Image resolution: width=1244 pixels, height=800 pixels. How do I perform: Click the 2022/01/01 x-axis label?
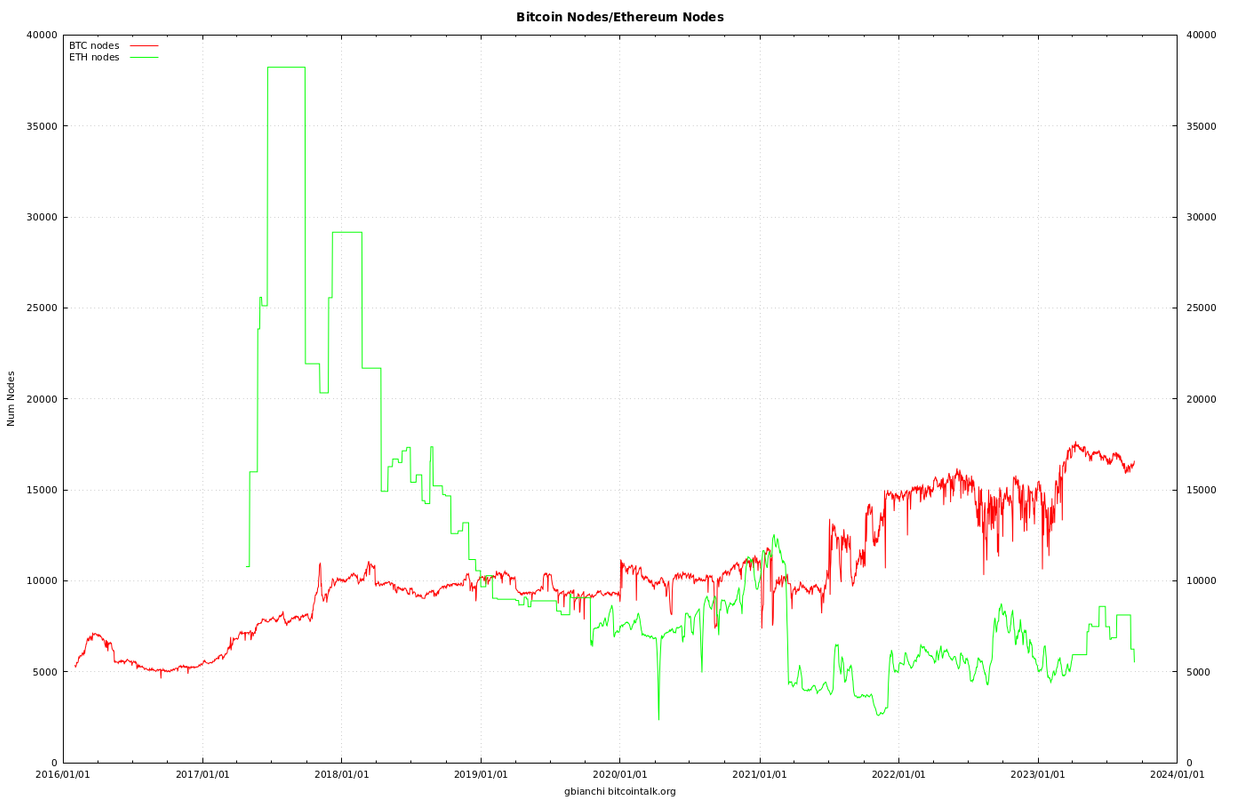coord(898,774)
